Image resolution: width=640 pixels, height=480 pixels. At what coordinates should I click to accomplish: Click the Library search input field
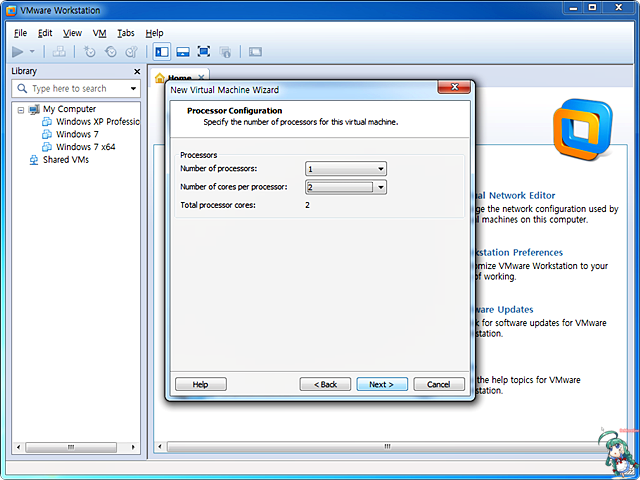[x=76, y=89]
